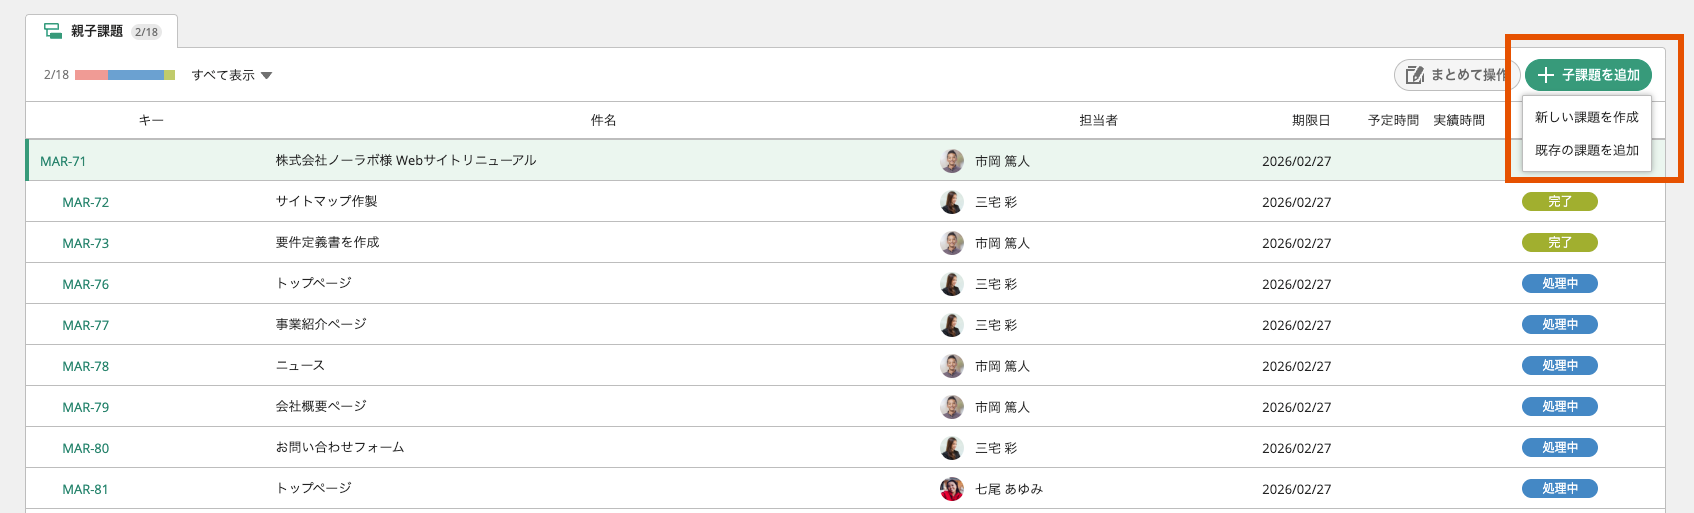The width and height of the screenshot is (1694, 513).
Task: Open issue titled お問い合わせフォーム
Action: tap(340, 447)
